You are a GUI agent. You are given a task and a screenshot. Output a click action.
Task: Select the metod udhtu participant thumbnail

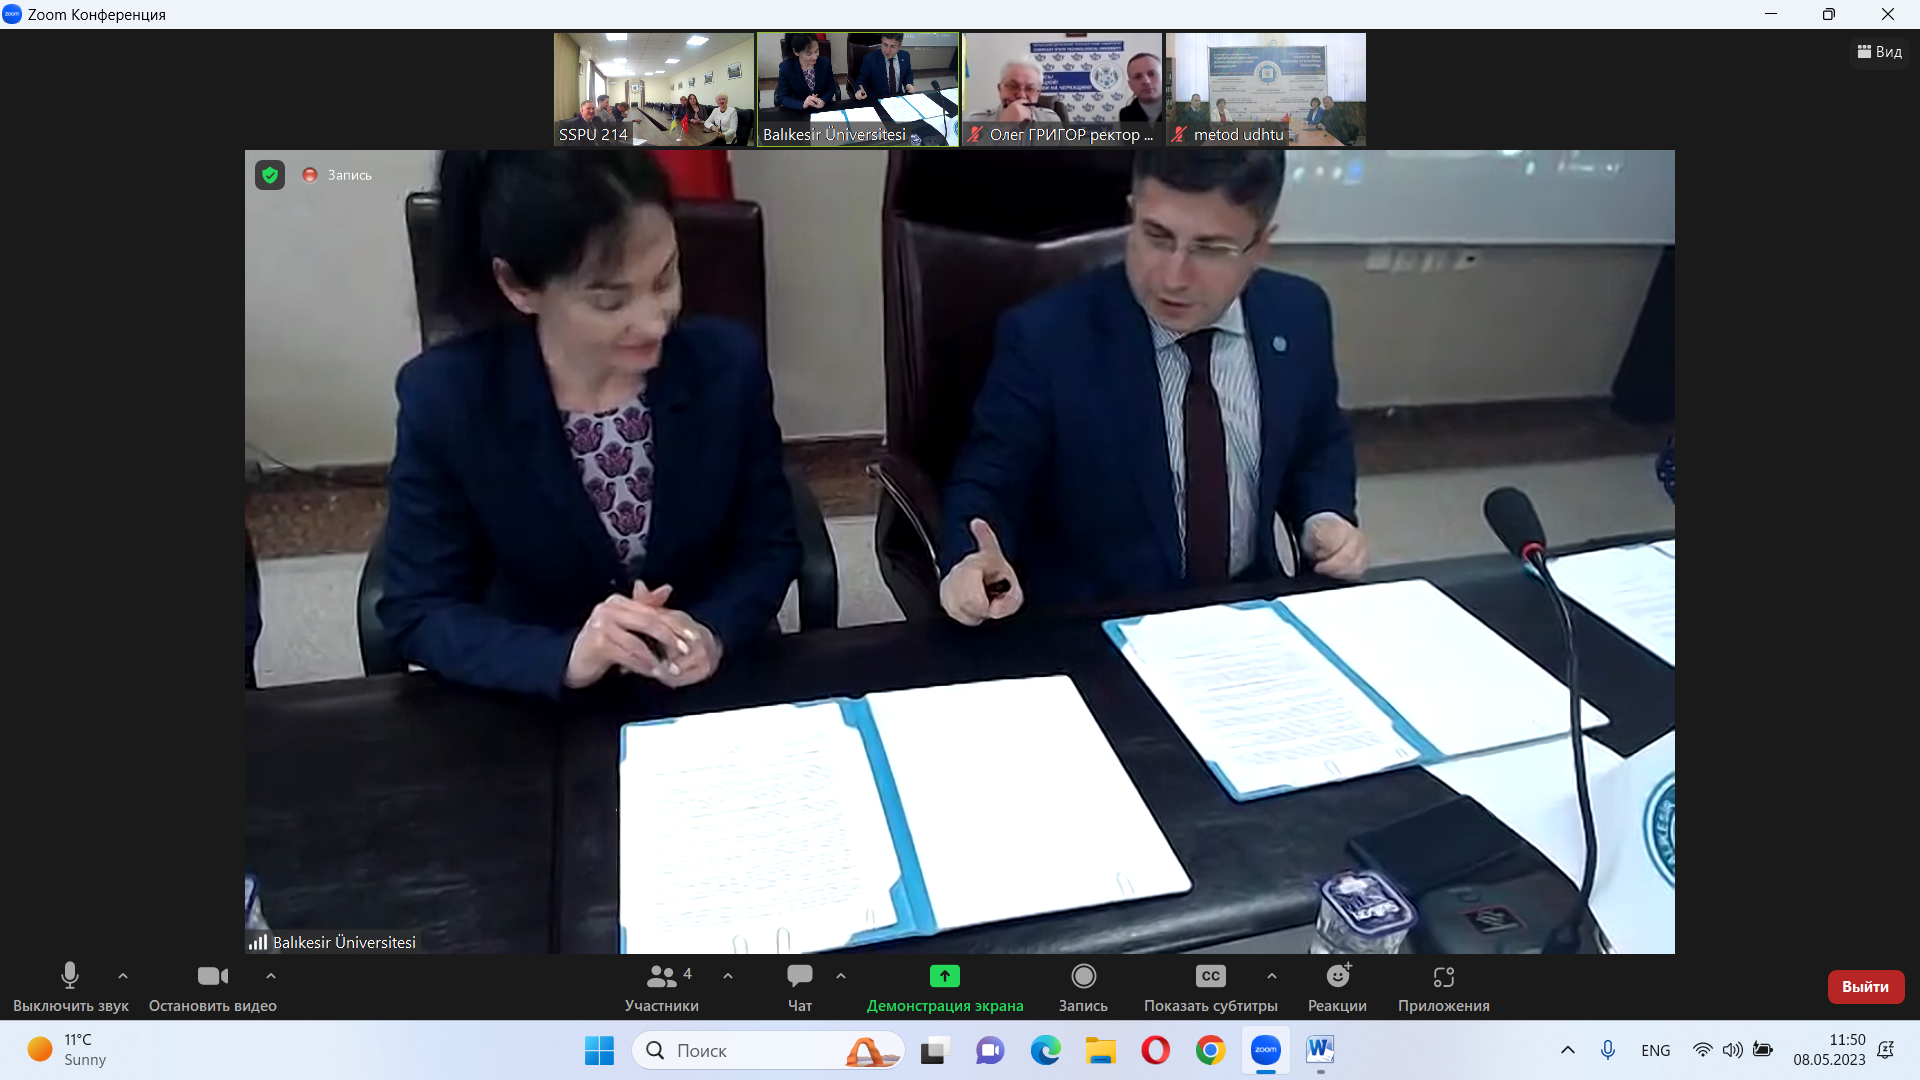(x=1265, y=89)
